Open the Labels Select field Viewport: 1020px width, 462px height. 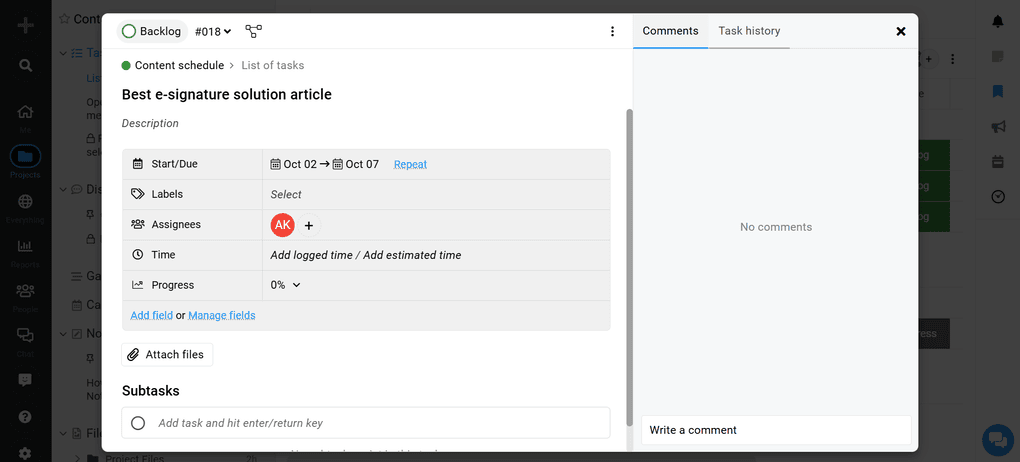(286, 195)
